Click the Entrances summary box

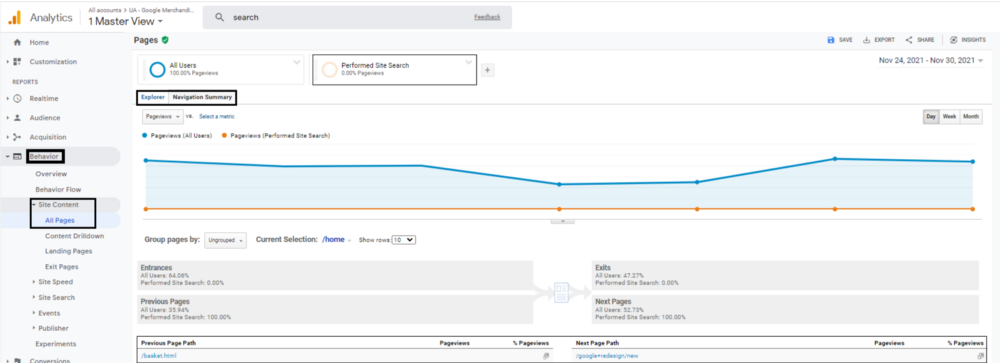(x=335, y=275)
